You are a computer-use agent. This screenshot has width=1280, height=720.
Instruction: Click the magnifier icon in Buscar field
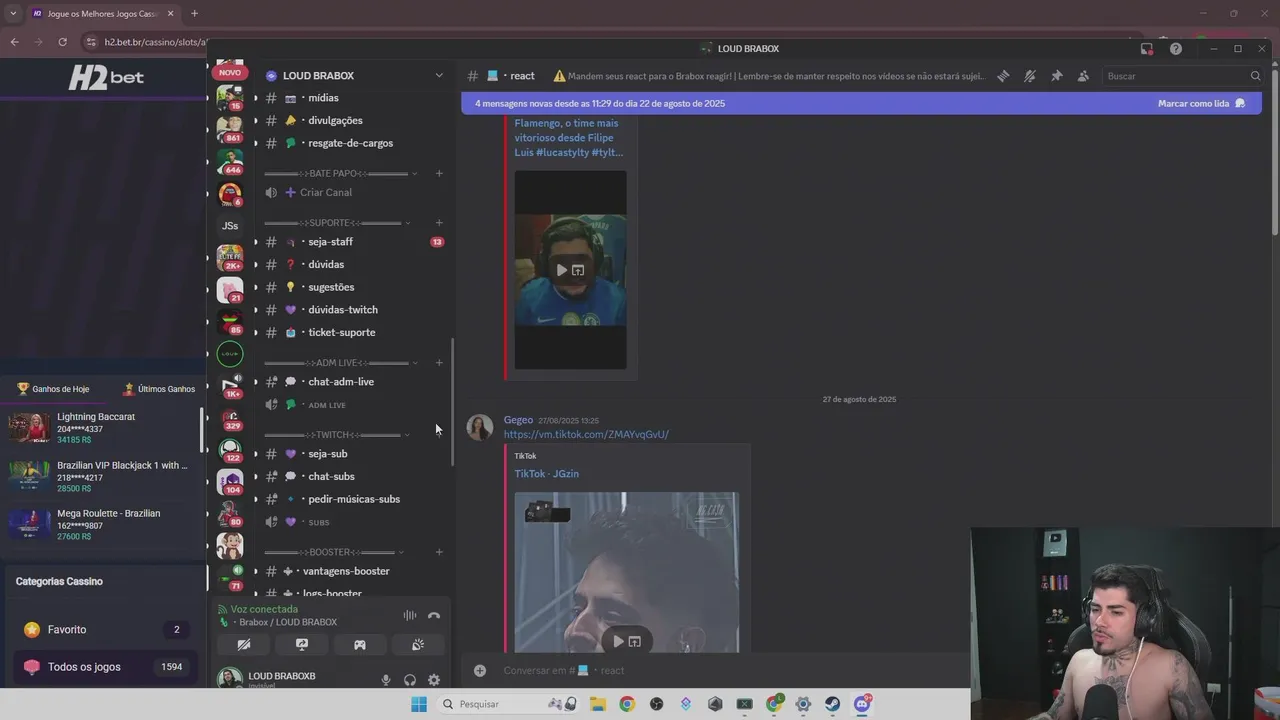[x=1255, y=76]
